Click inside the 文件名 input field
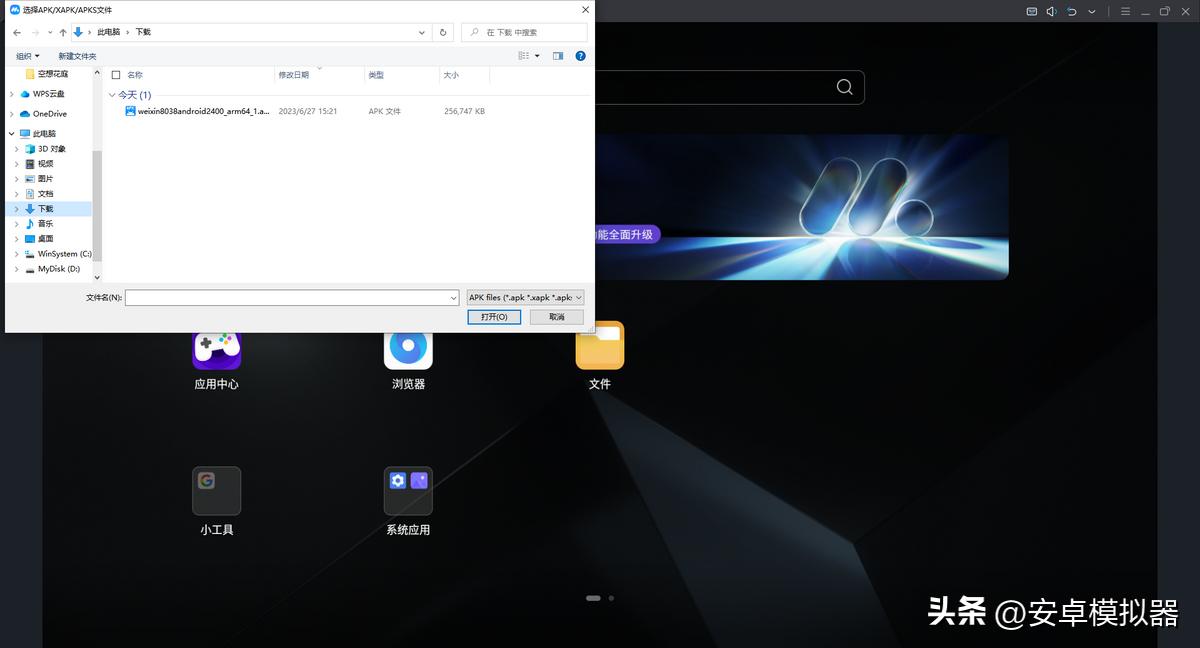This screenshot has width=1200, height=648. pyautogui.click(x=290, y=297)
